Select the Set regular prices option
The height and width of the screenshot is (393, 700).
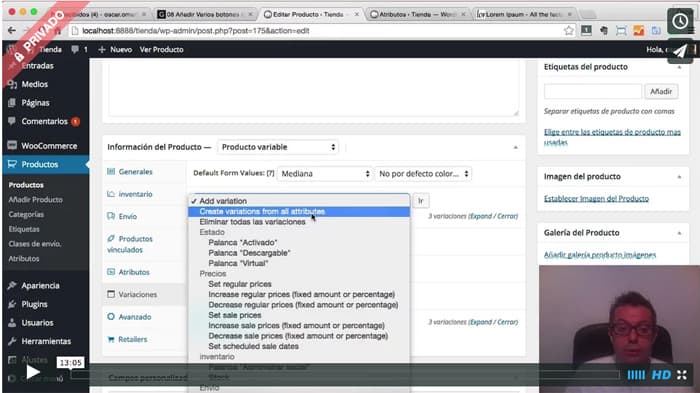[x=299, y=284]
